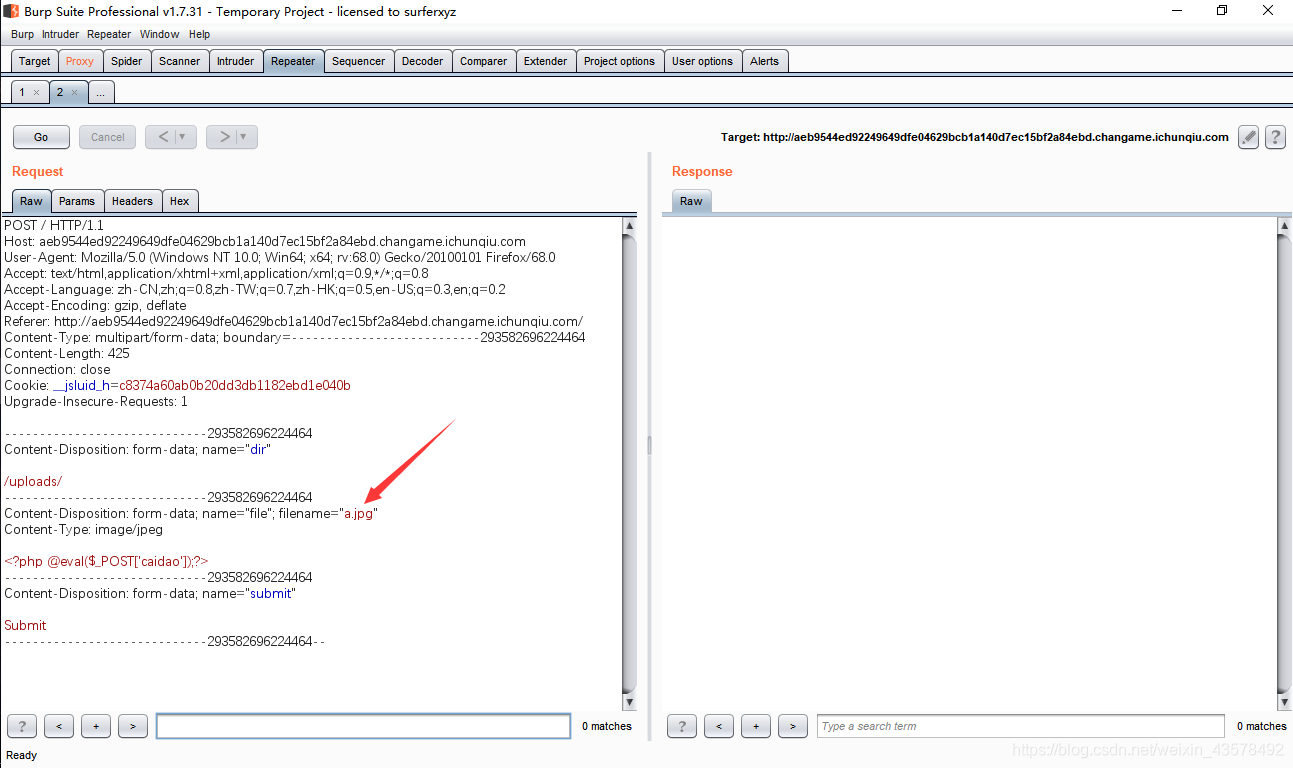The height and width of the screenshot is (768, 1293).
Task: Open the User options tab
Action: 703,61
